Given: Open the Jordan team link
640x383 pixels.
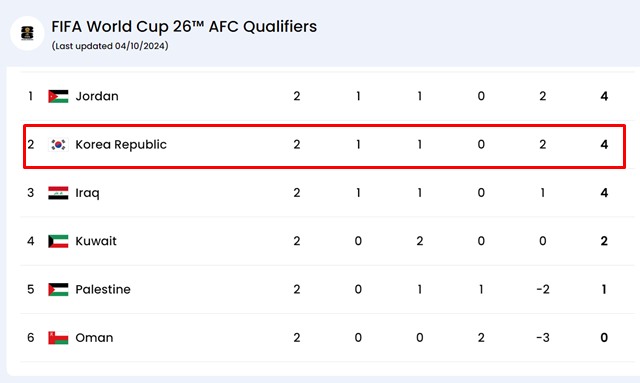Looking at the screenshot, I should 97,96.
